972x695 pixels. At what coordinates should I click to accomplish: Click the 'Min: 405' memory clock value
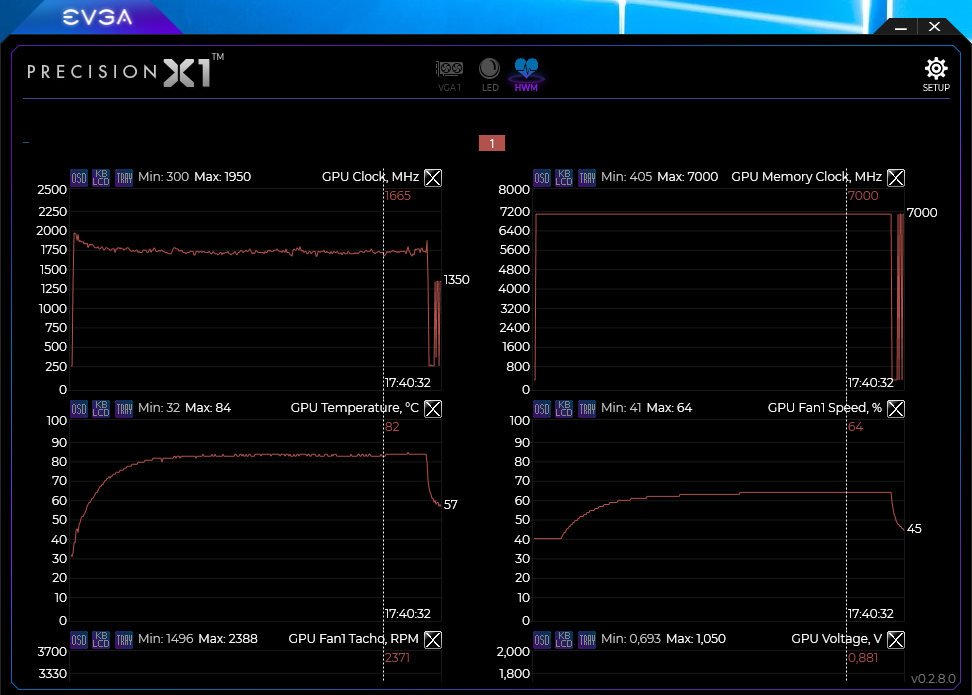click(626, 177)
